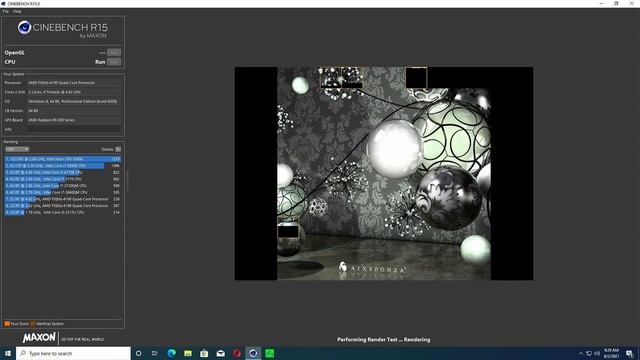Select the Core i7-3770 ranking row
This screenshot has height=360, width=640.
pyautogui.click(x=62, y=179)
